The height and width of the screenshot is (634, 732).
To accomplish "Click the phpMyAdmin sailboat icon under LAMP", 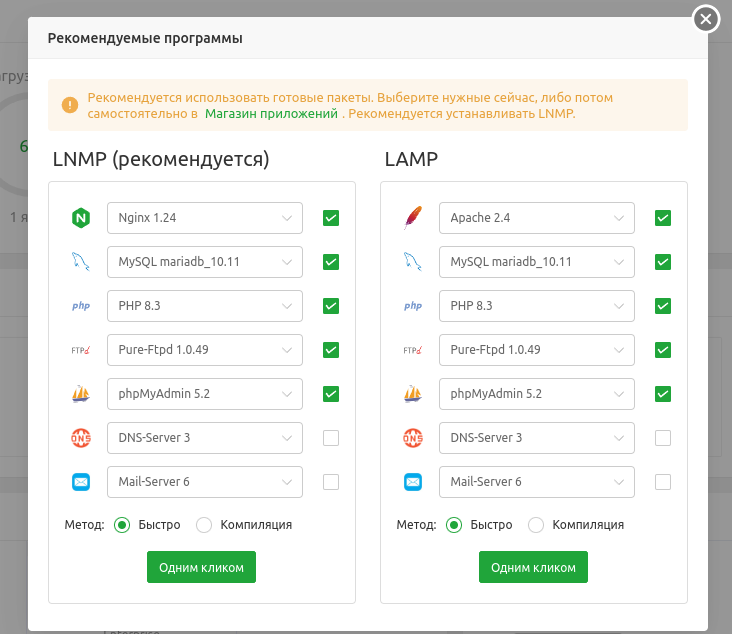I will [413, 394].
